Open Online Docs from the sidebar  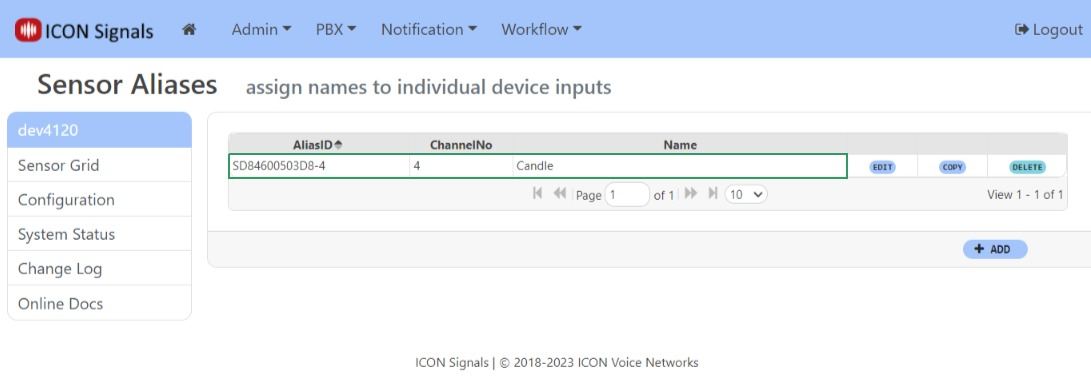[x=99, y=304]
